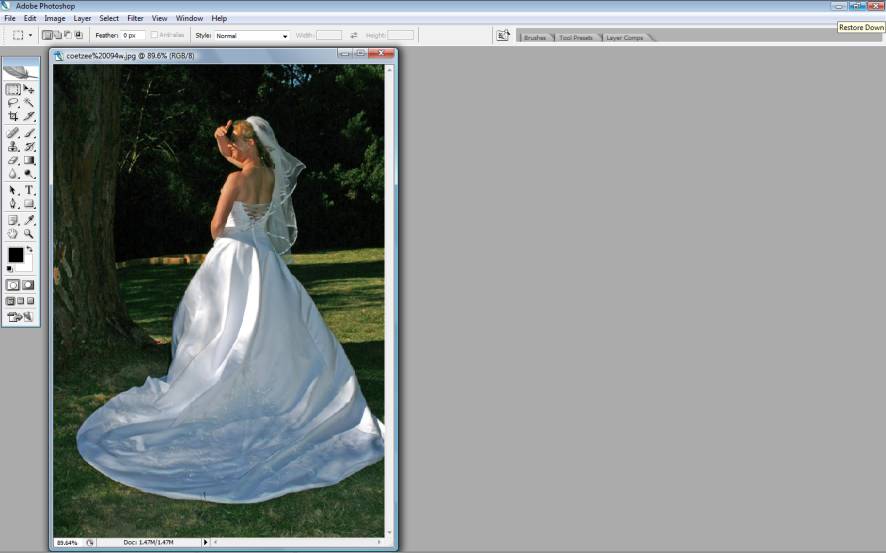Open the View menu

(x=159, y=18)
